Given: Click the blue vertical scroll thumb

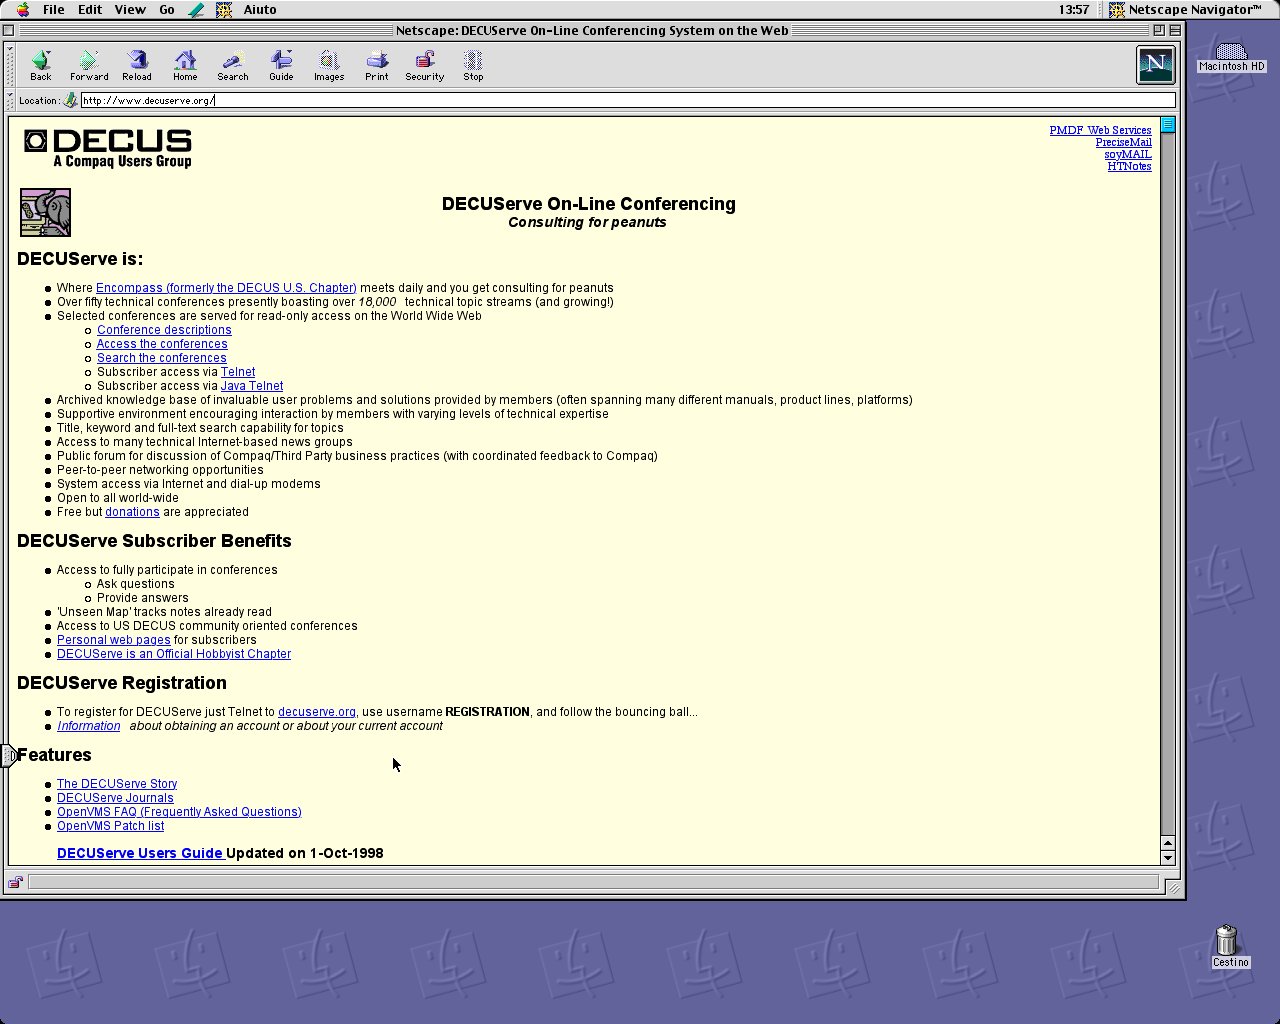Looking at the screenshot, I should pyautogui.click(x=1167, y=124).
